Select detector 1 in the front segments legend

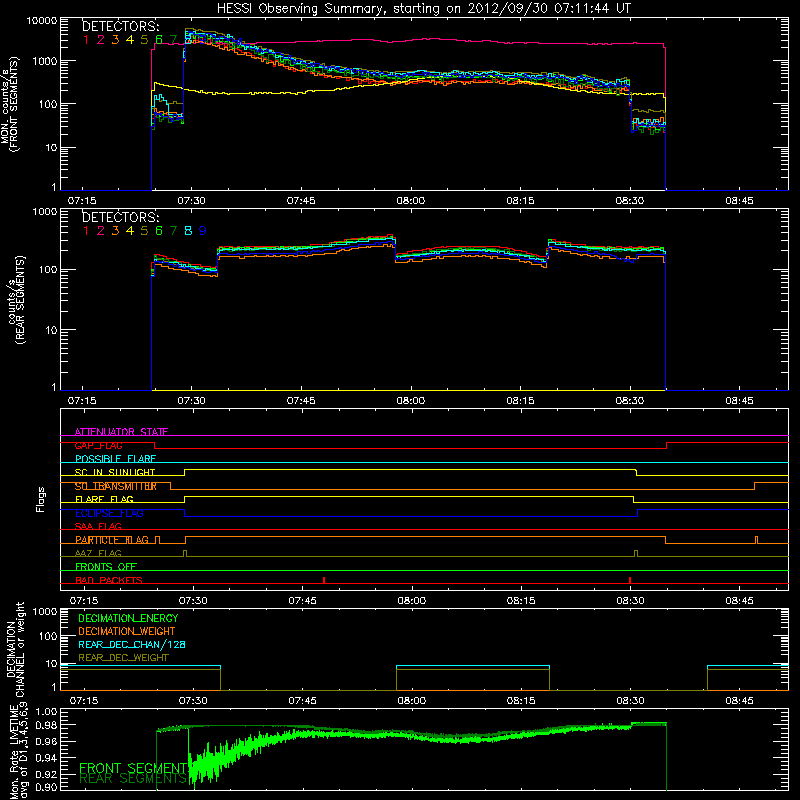pyautogui.click(x=86, y=40)
